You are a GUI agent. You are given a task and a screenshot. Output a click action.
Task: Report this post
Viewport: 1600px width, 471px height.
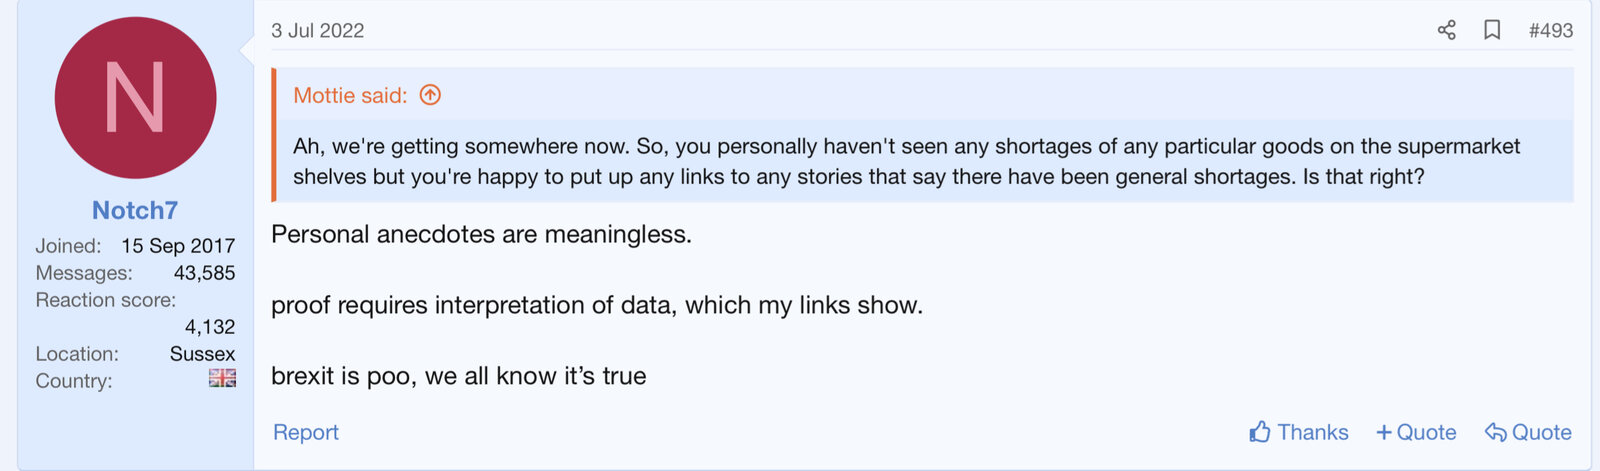306,432
